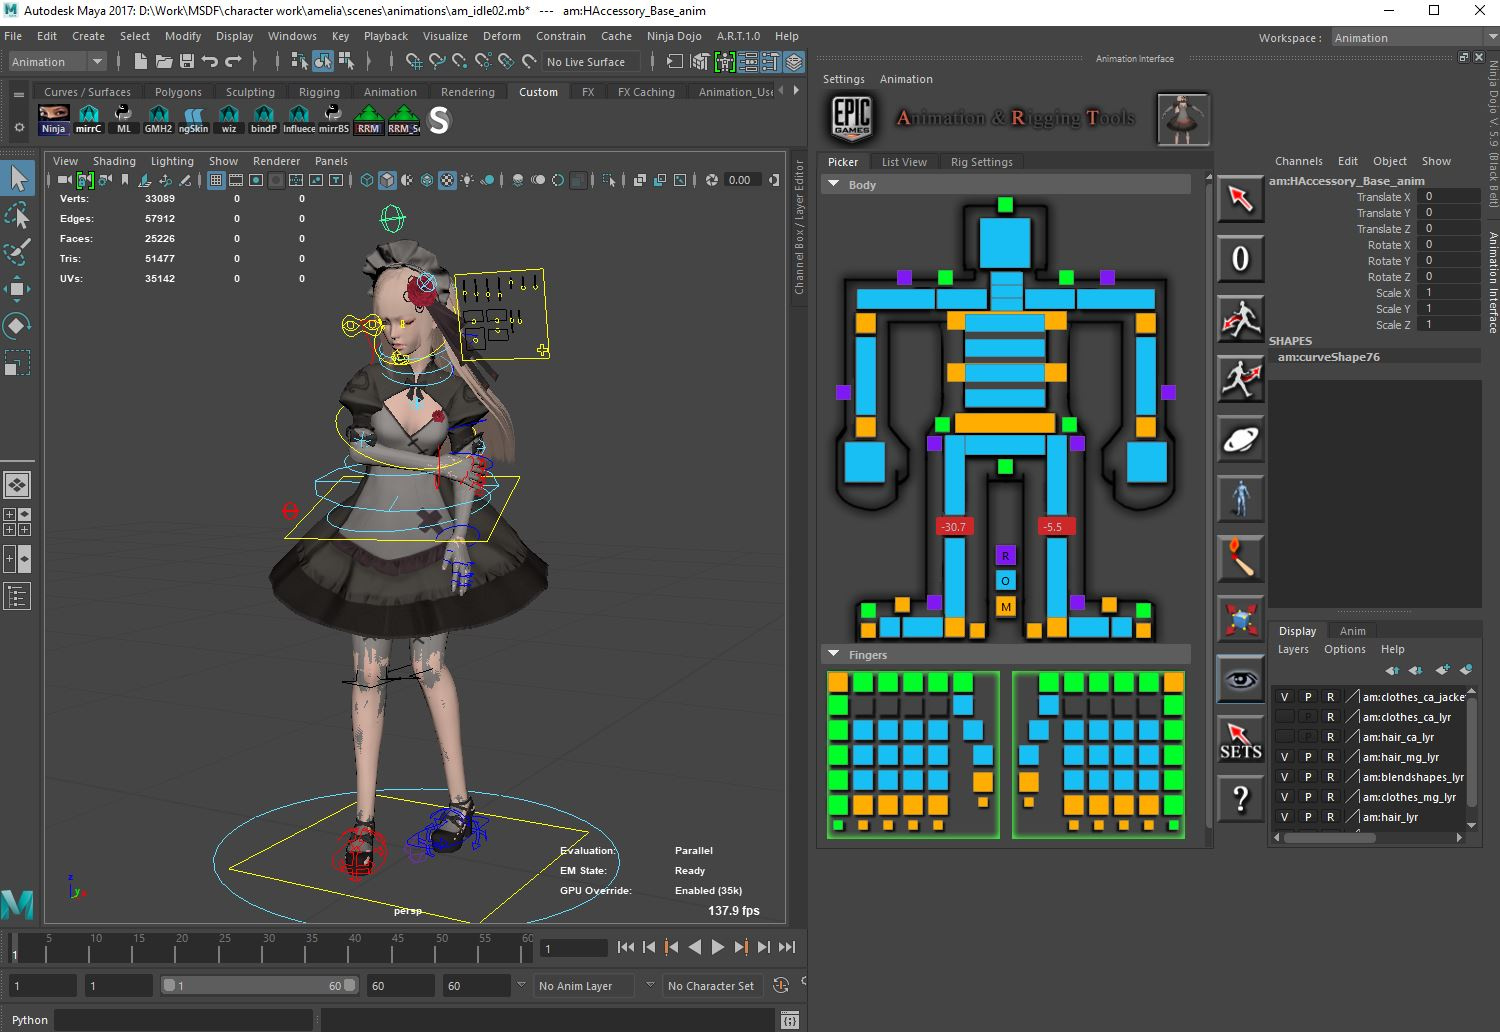The height and width of the screenshot is (1032, 1500).
Task: Open the Deform menu
Action: coord(502,36)
